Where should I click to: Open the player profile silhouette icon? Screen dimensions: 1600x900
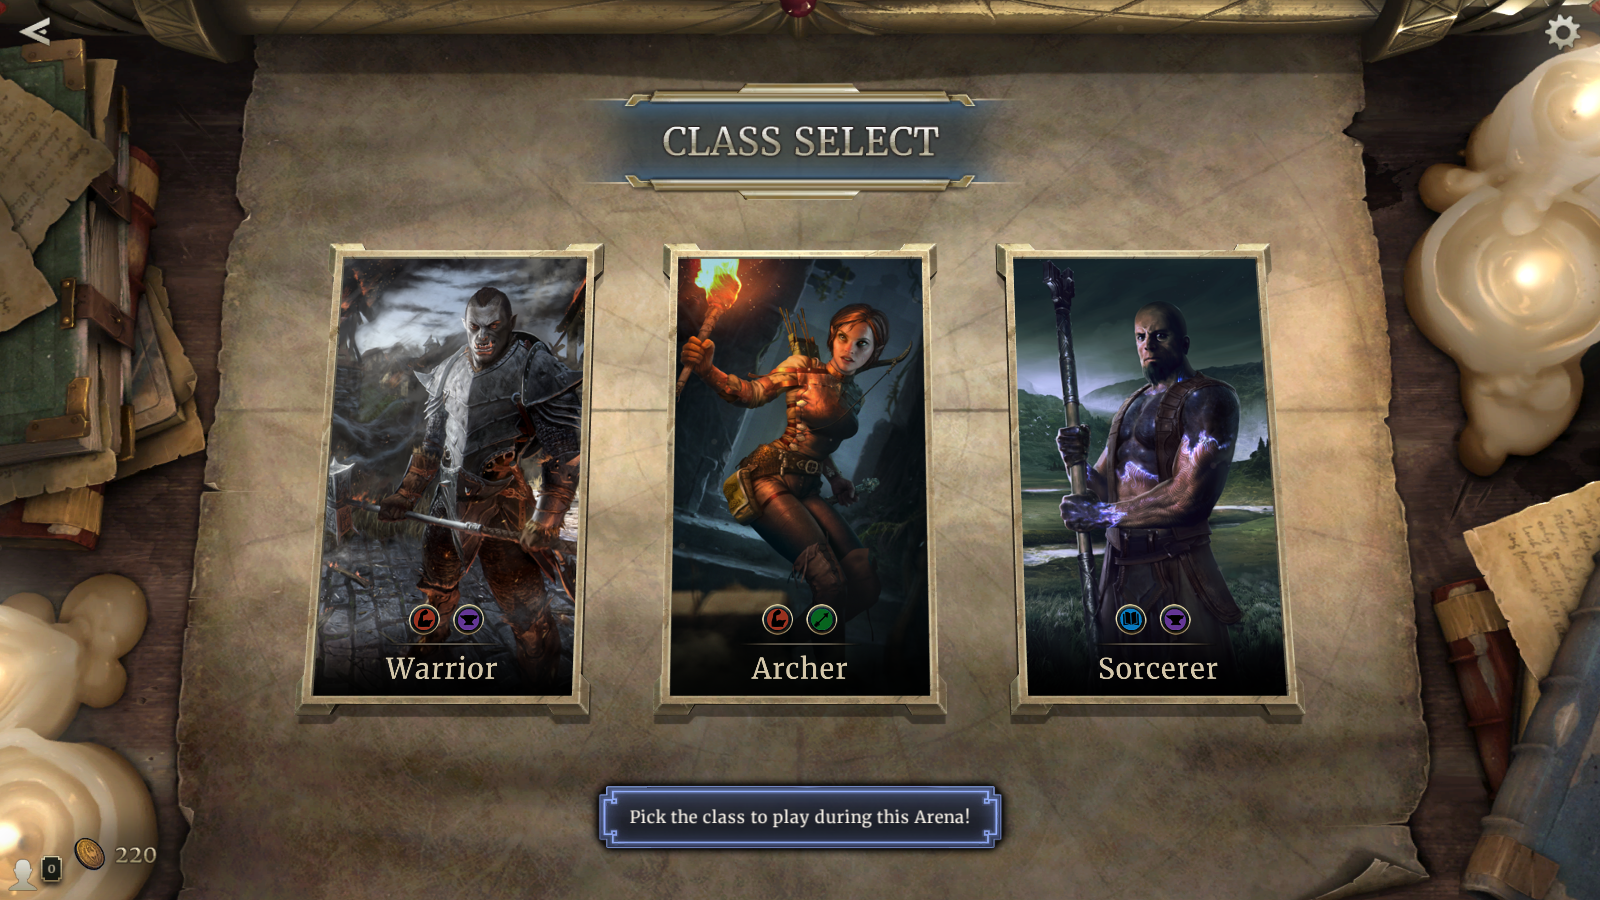22,873
